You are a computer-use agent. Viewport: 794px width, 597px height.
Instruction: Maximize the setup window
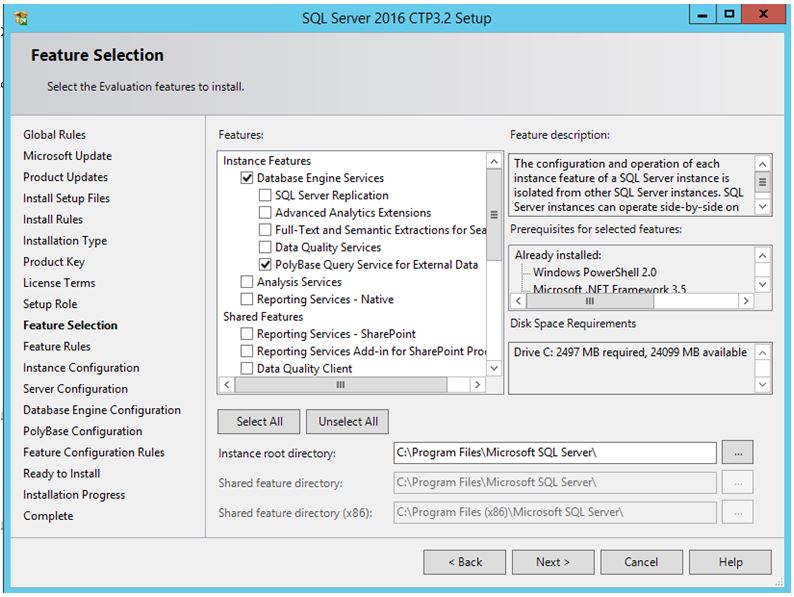click(729, 15)
